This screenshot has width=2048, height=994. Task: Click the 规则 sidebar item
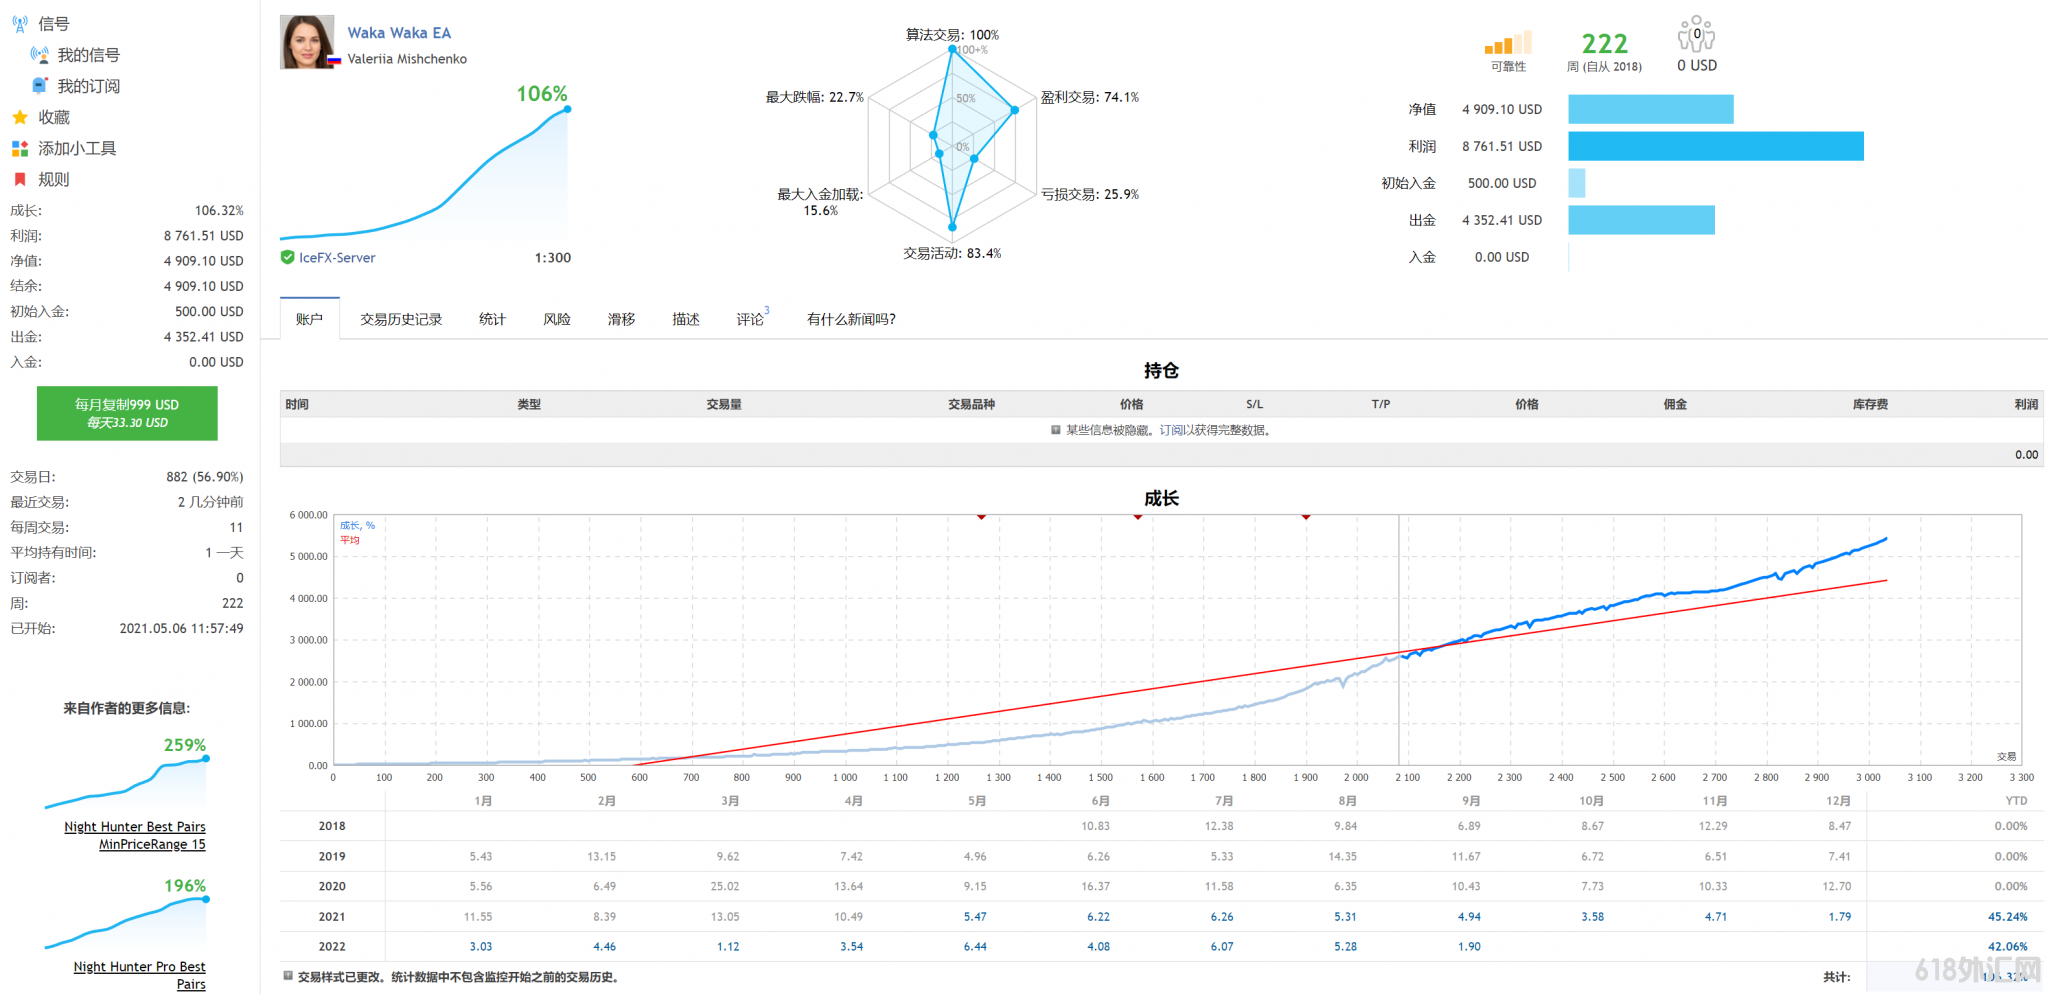coord(54,179)
